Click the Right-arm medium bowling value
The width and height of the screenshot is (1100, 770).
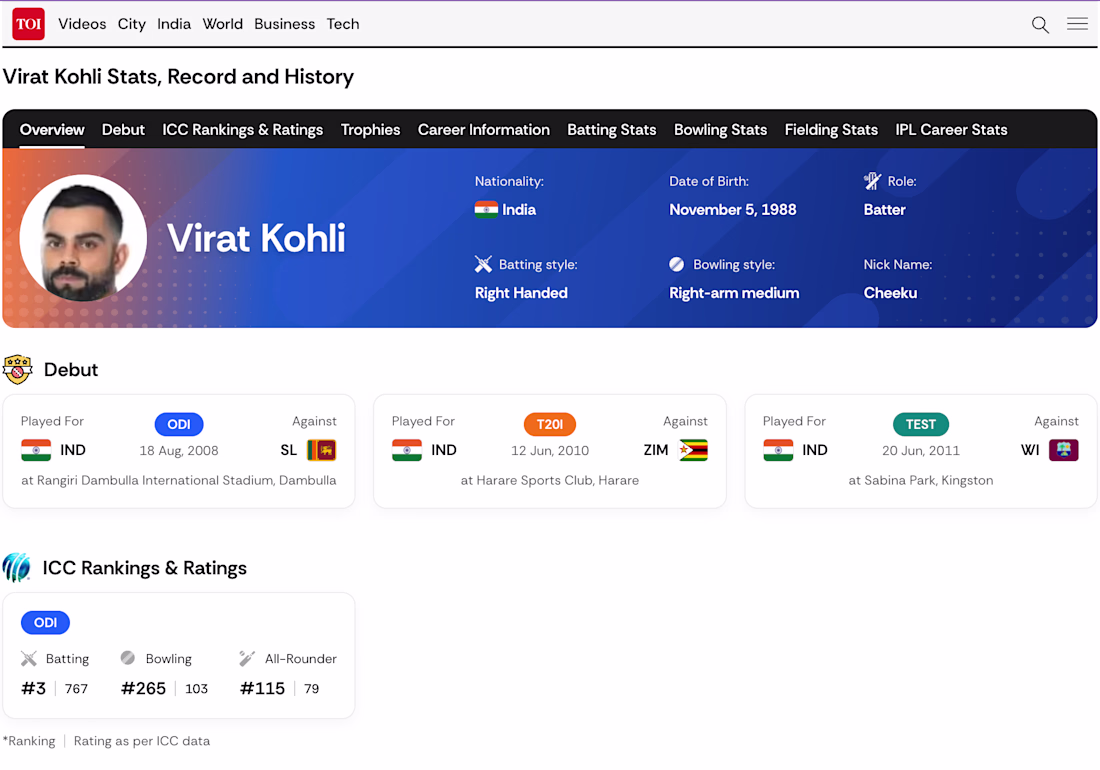[734, 293]
